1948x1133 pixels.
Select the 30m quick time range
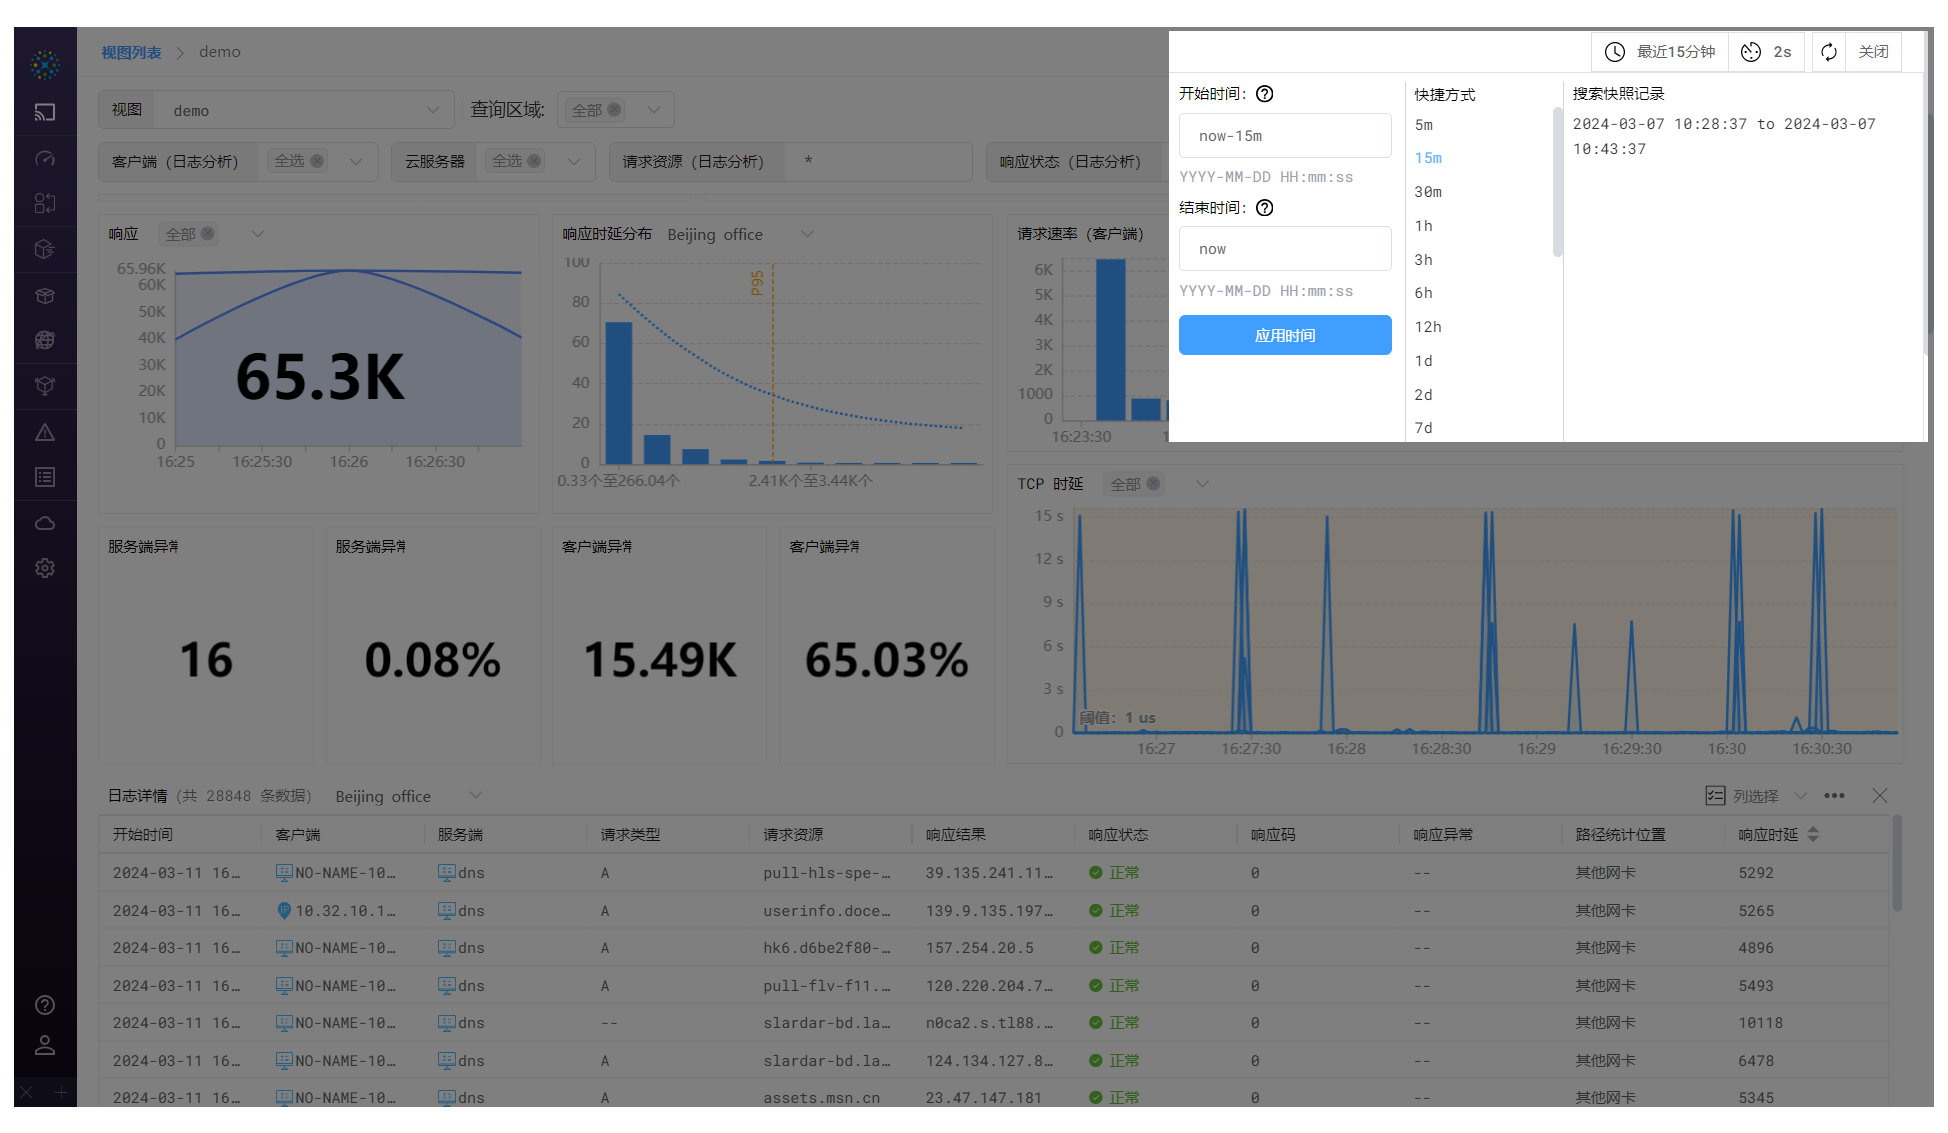[x=1428, y=192]
